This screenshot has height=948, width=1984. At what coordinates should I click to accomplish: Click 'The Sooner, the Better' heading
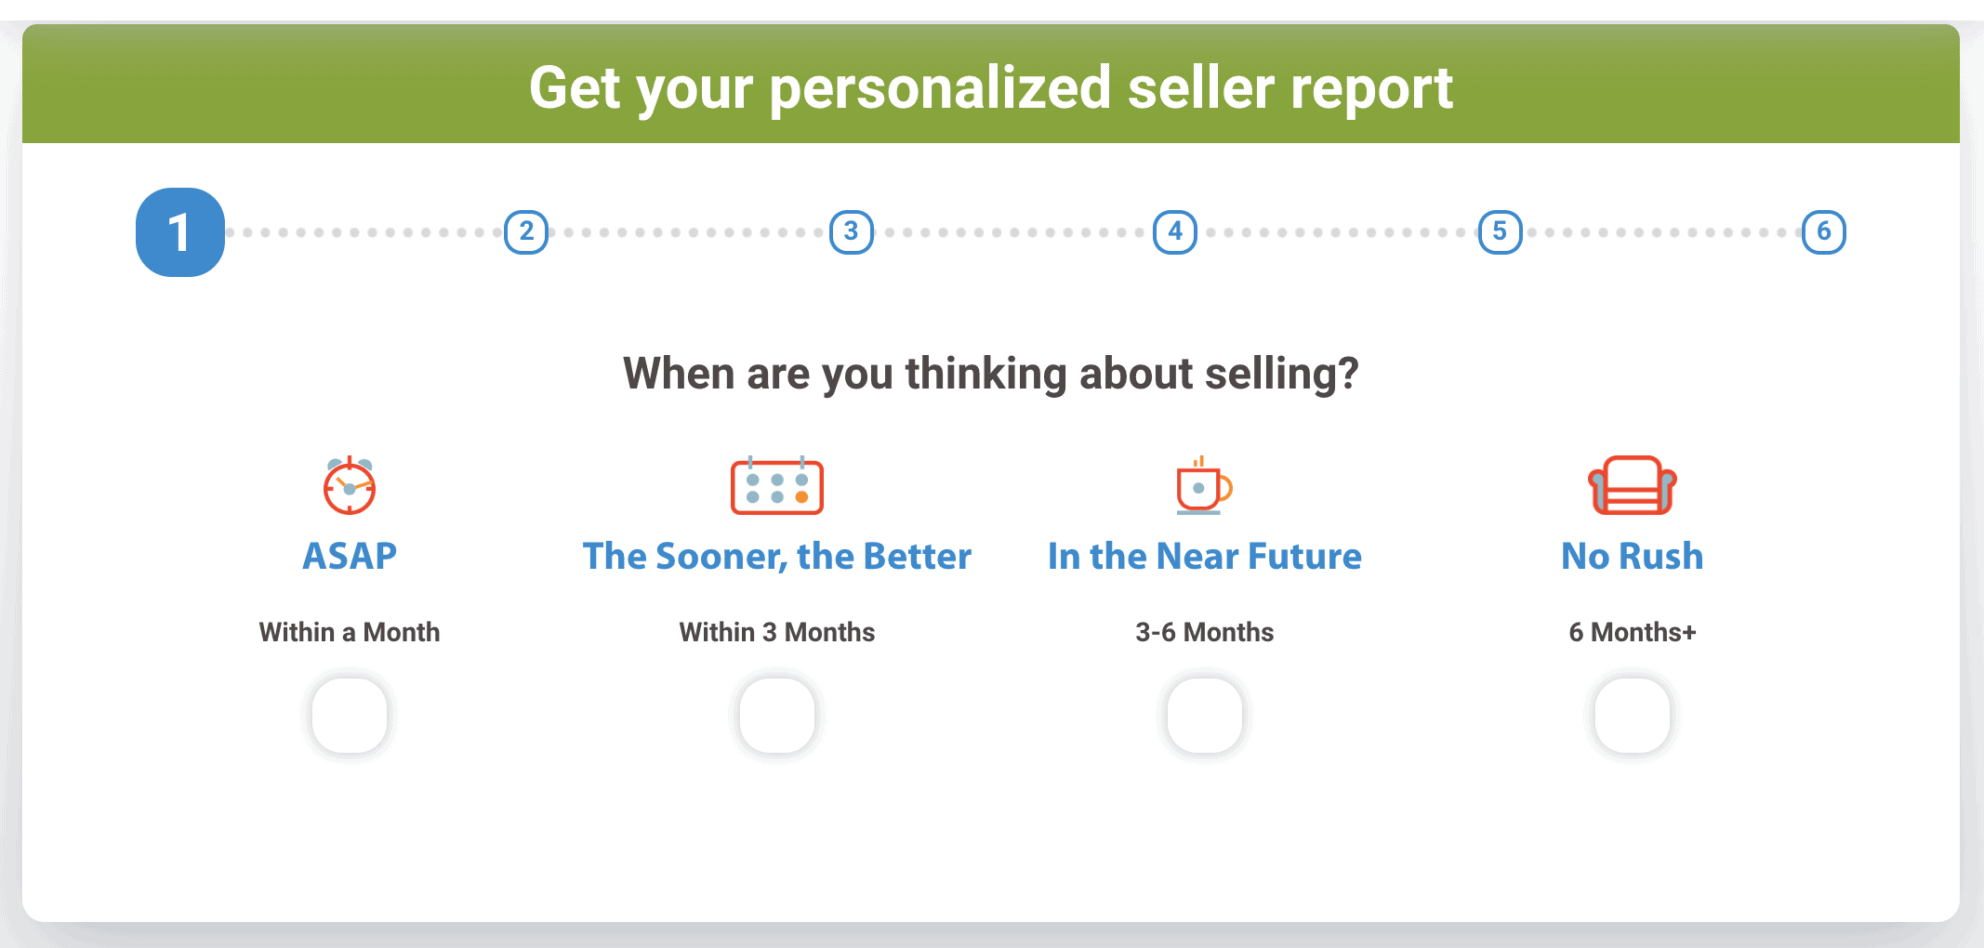coord(777,556)
